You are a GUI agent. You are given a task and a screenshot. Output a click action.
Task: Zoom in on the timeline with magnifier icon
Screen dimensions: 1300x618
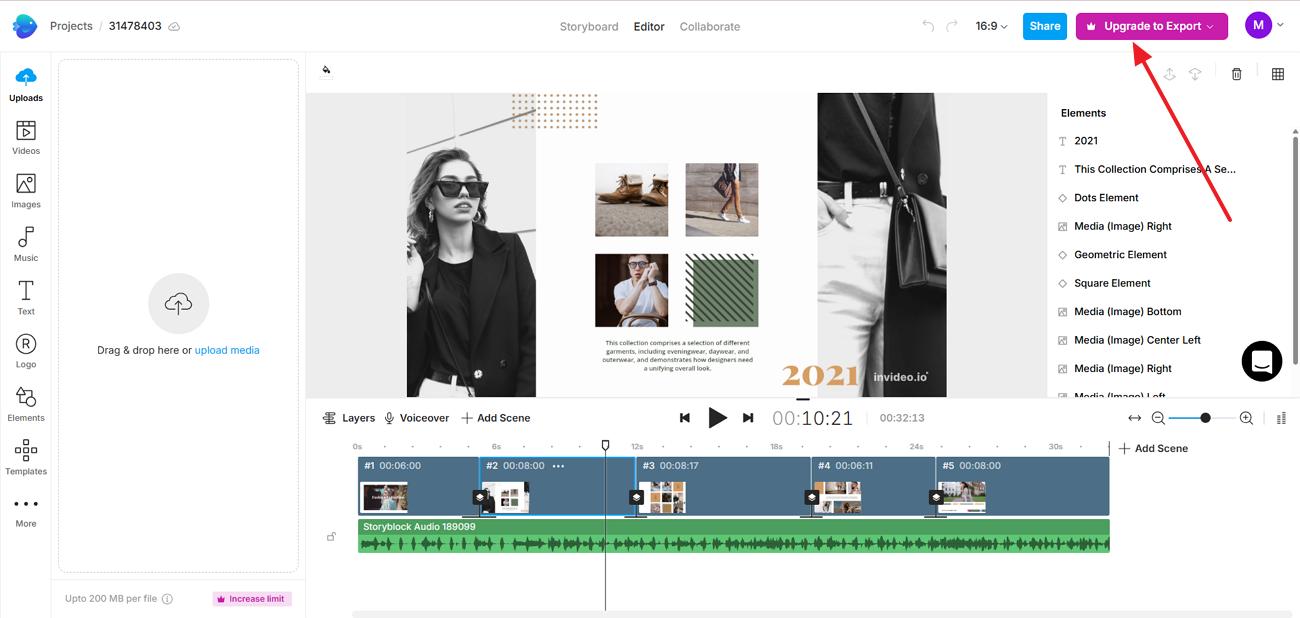(1246, 417)
